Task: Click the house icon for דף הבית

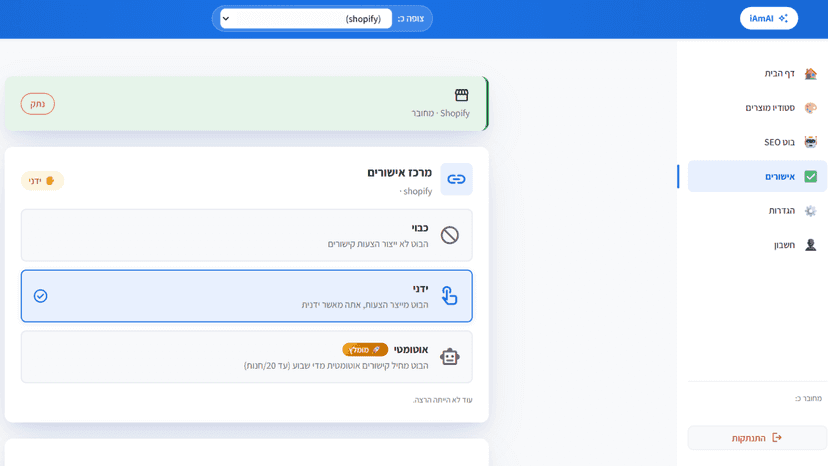Action: (811, 73)
